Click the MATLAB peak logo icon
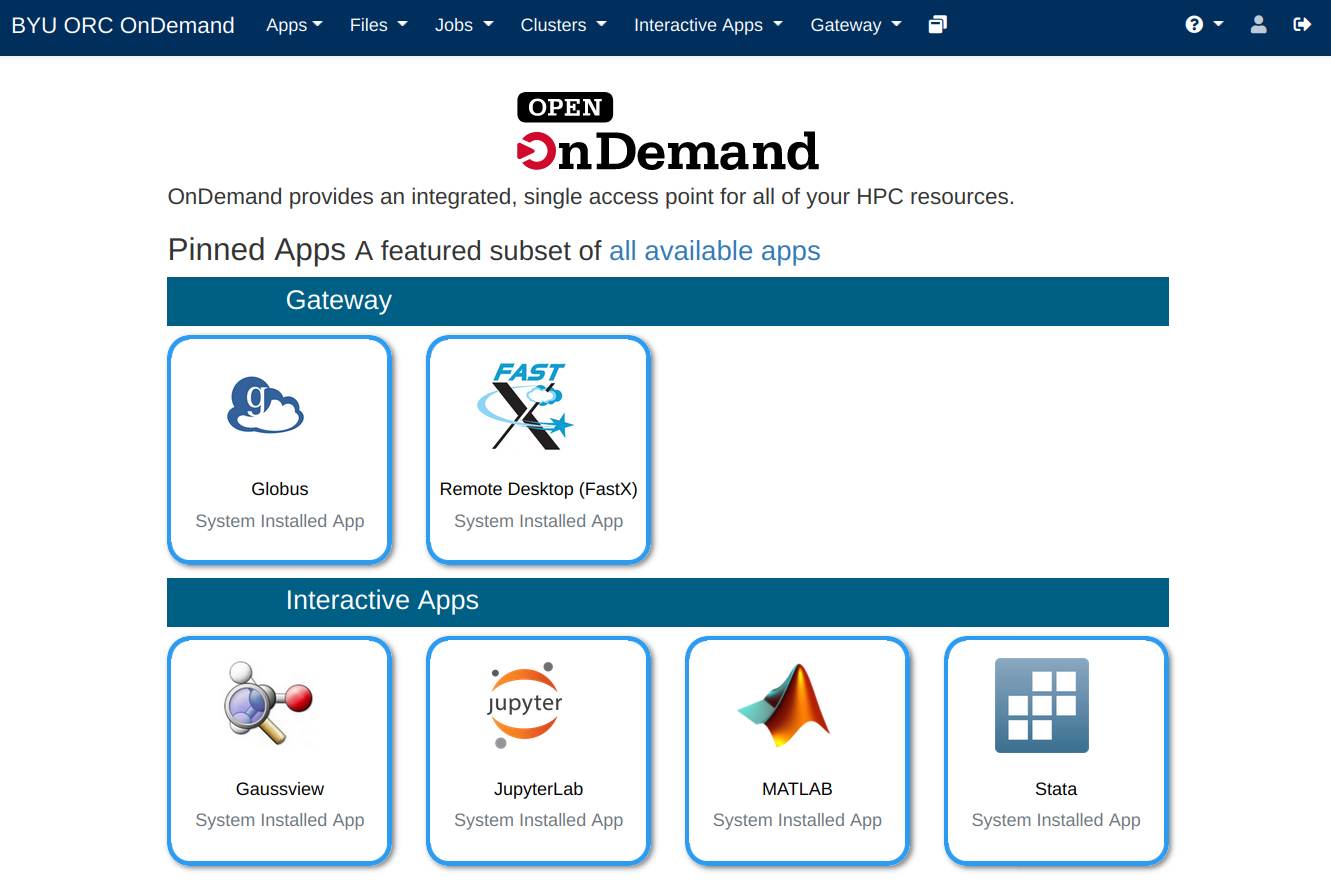Viewport: 1331px width, 883px height. point(785,704)
